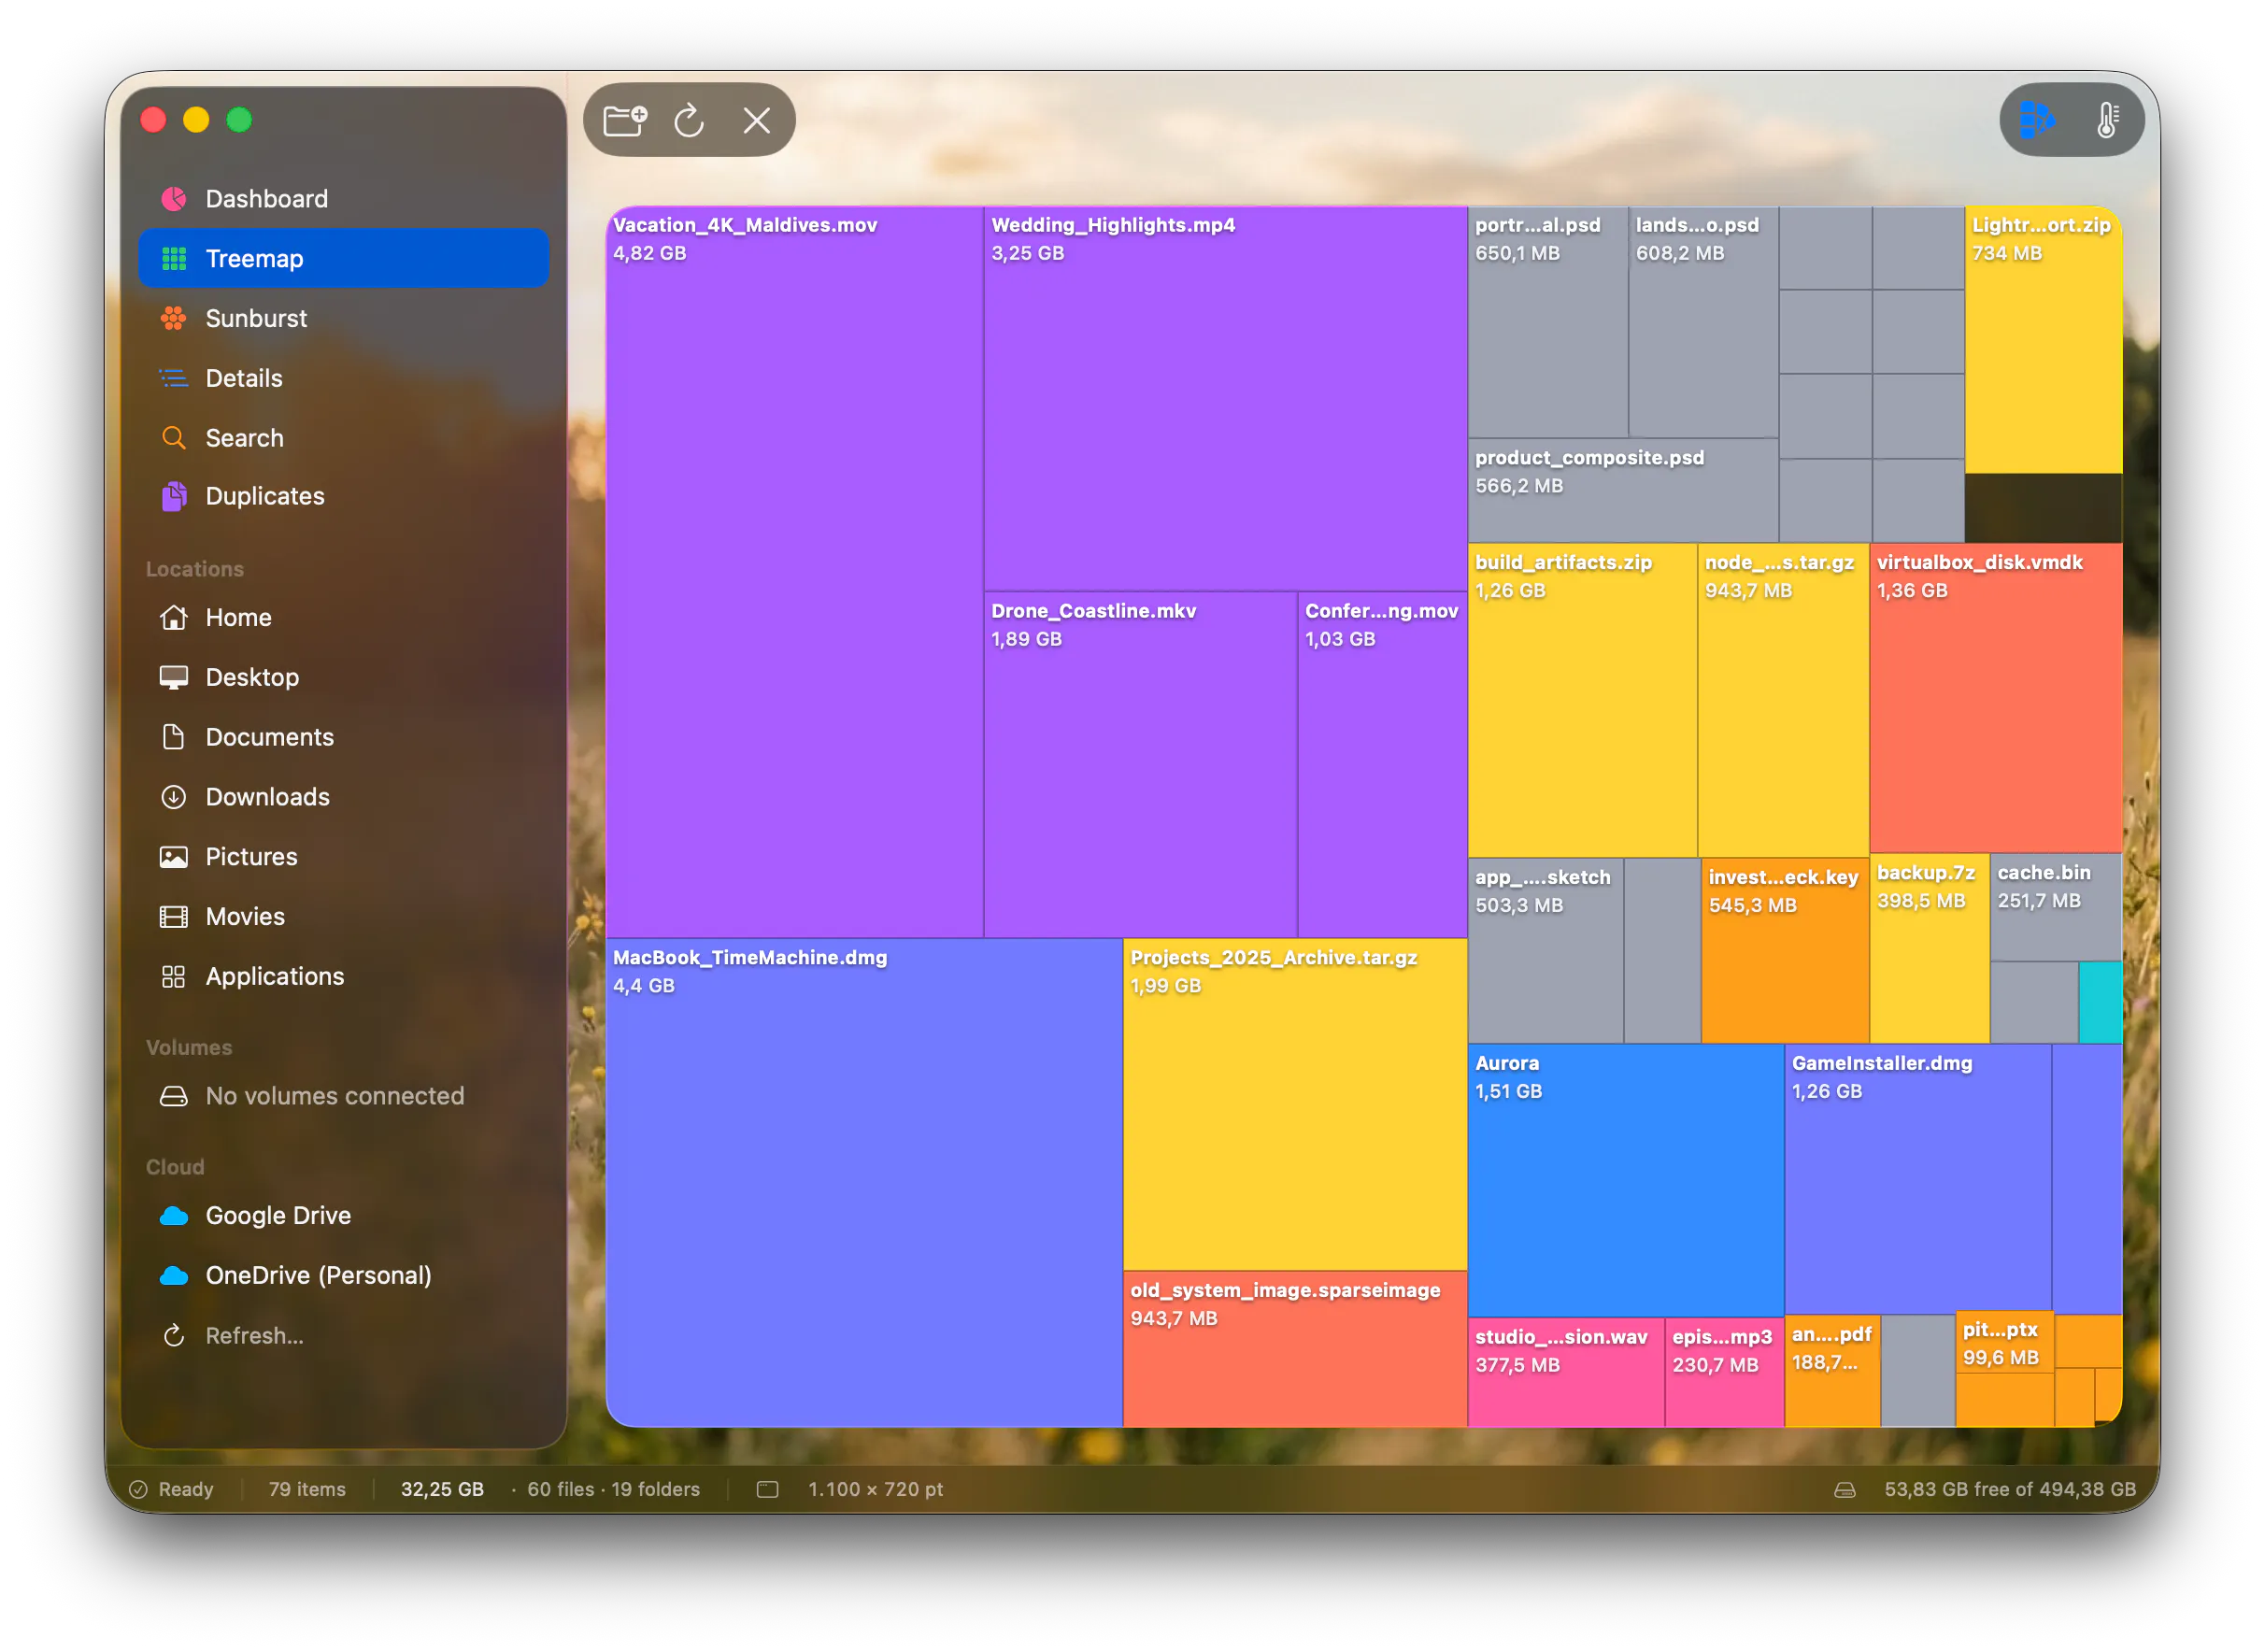Viewport: 2265px width, 1652px height.
Task: Click the 32,25 GB status bar value
Action: pyautogui.click(x=442, y=1490)
